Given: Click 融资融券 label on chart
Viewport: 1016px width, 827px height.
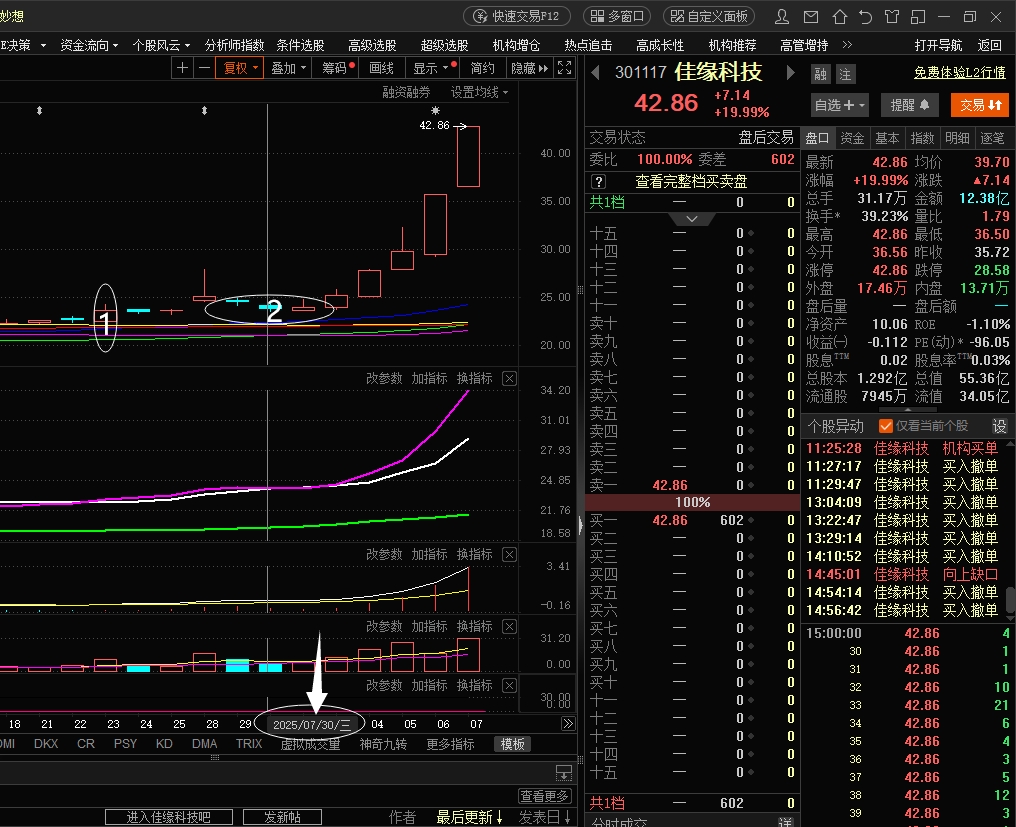Looking at the screenshot, I should click(406, 92).
